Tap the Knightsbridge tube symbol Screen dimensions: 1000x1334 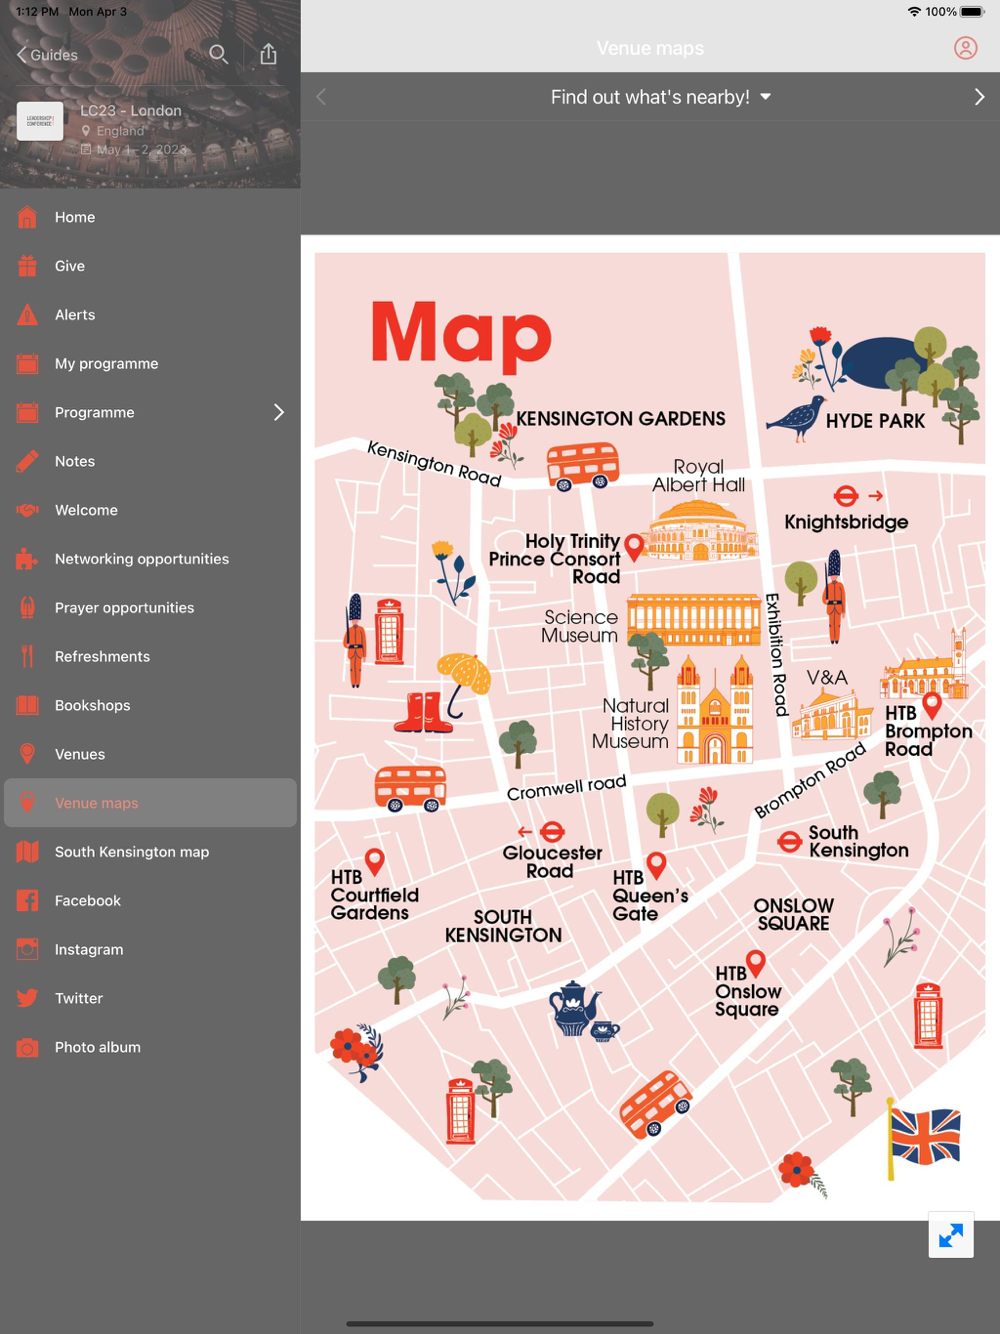tap(846, 495)
